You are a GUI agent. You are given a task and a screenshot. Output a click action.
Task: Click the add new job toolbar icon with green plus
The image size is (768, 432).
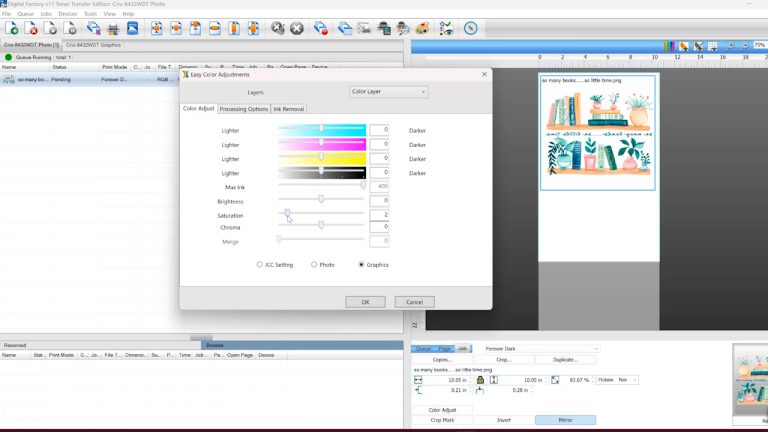[x=12, y=28]
